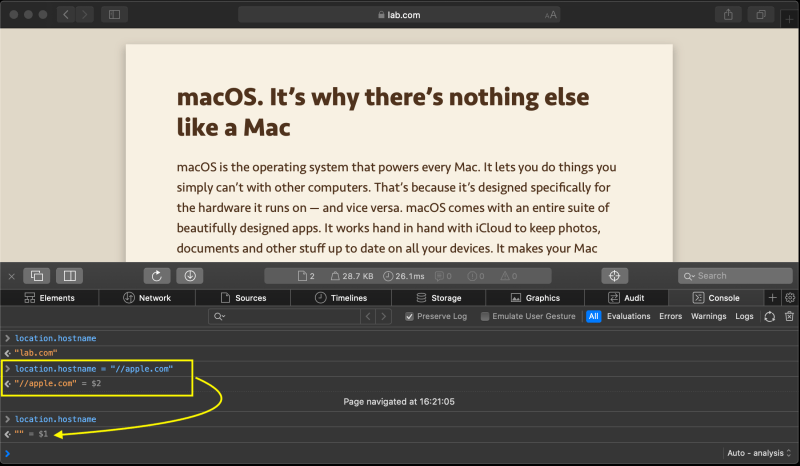Viewport: 800px width, 466px height.
Task: Filter console by Errors
Action: coord(670,316)
